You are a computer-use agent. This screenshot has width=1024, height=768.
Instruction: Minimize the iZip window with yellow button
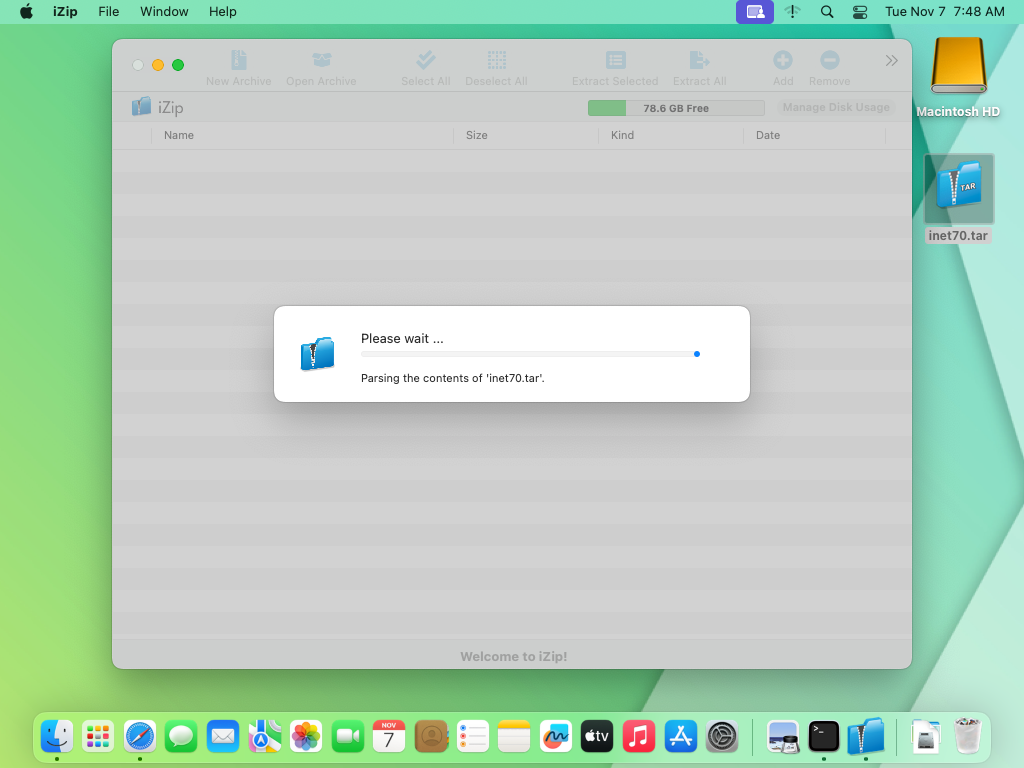[x=158, y=65]
